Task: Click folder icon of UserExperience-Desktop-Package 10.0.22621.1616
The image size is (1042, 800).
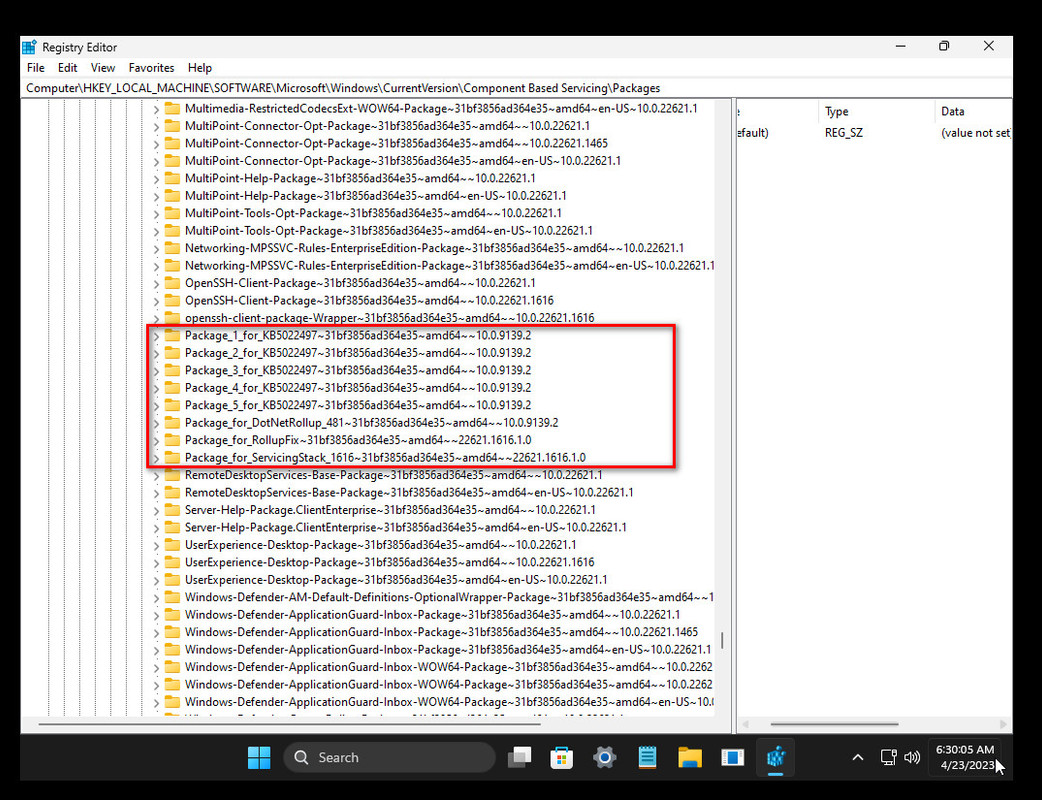Action: 172,562
